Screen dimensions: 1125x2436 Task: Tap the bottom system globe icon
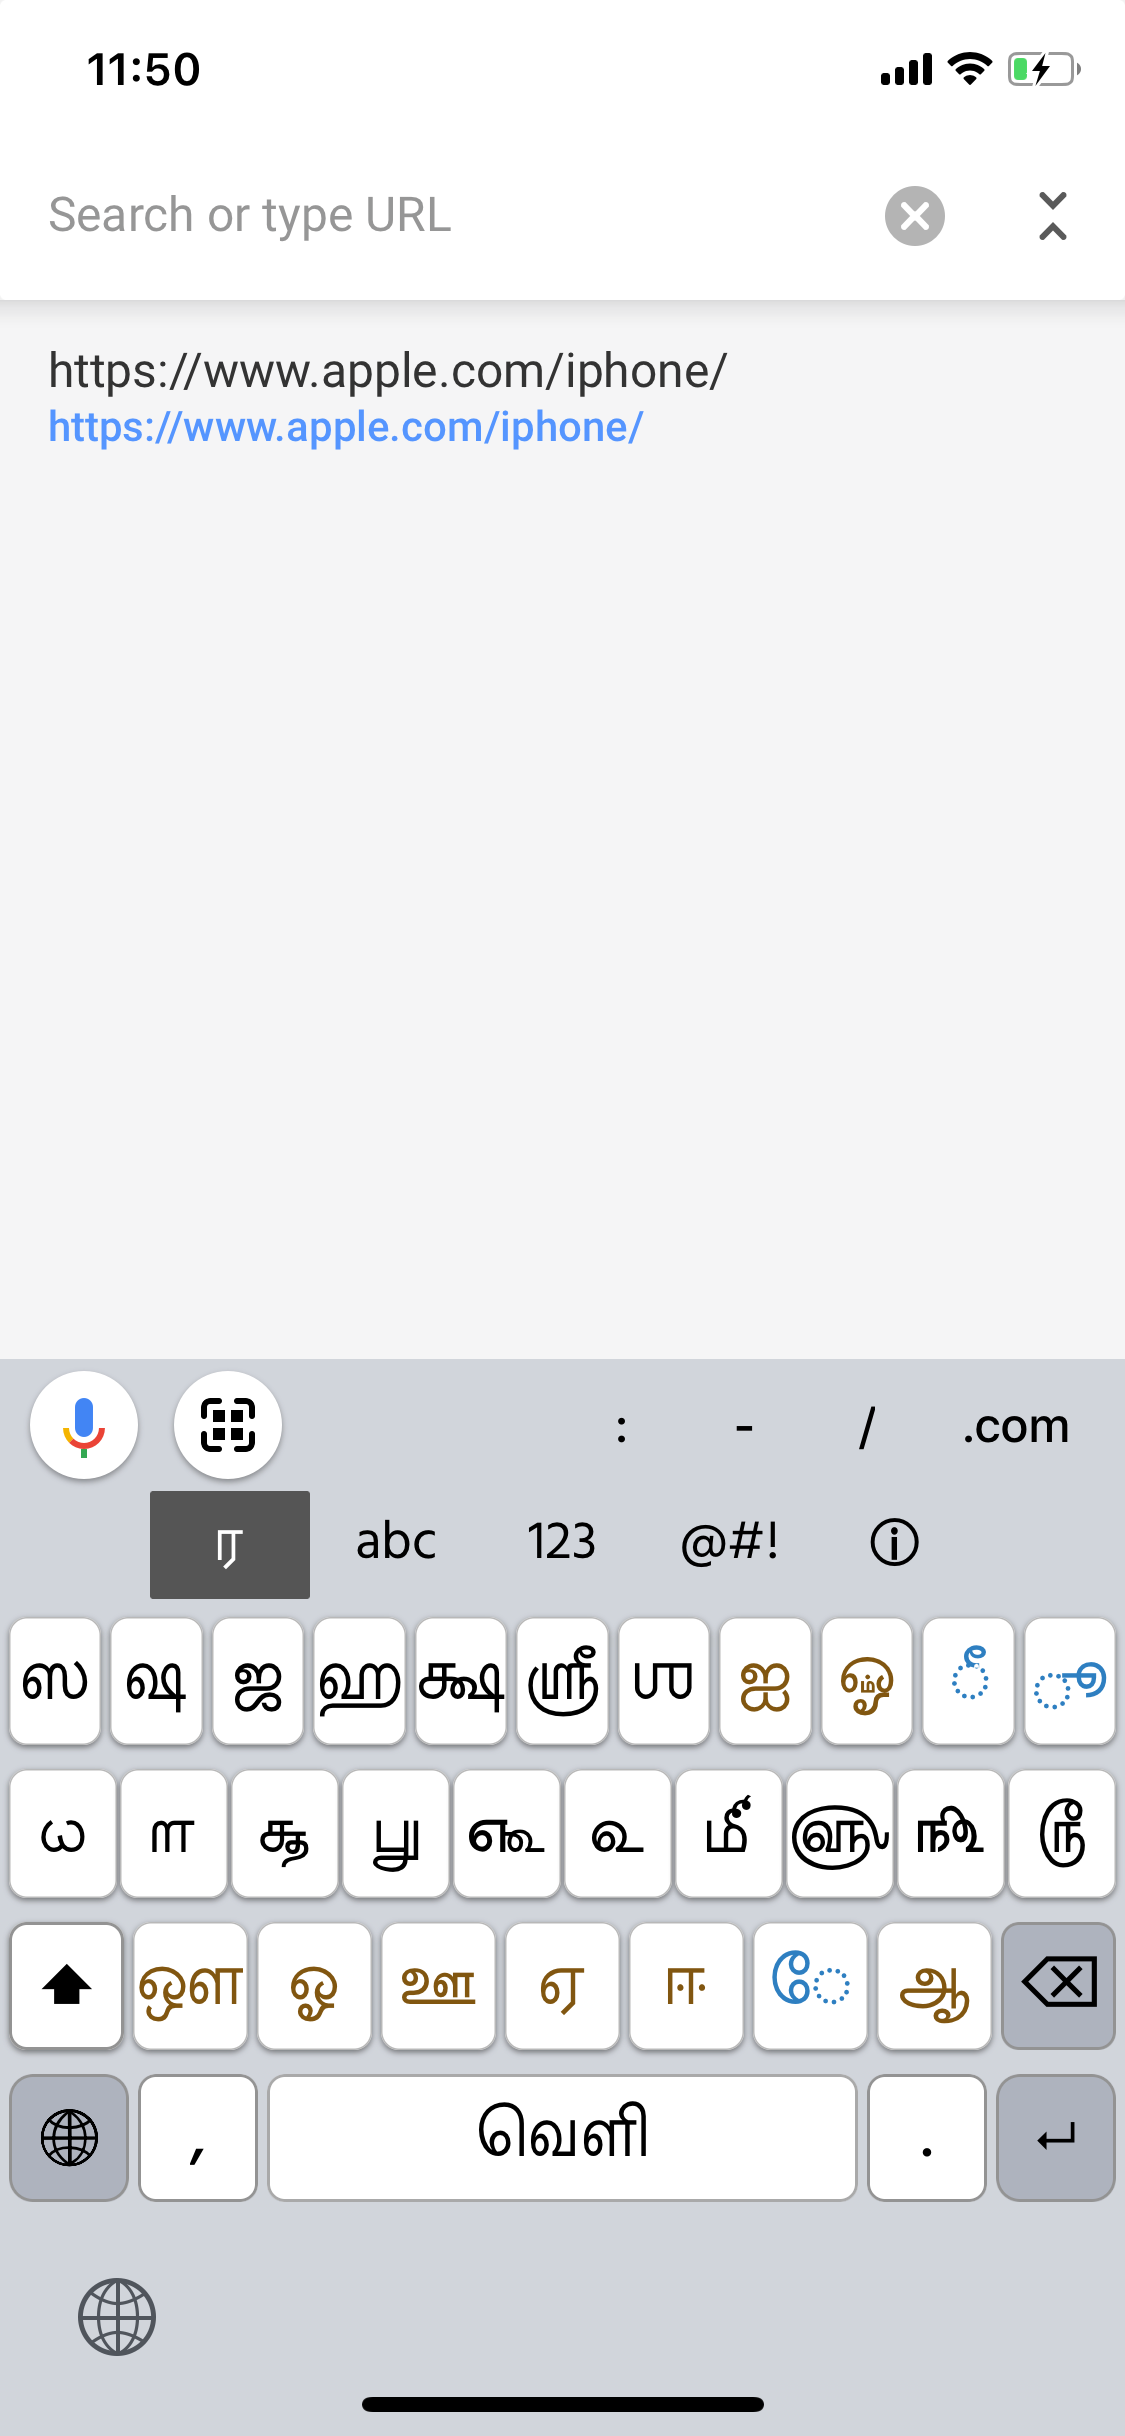click(x=117, y=2317)
